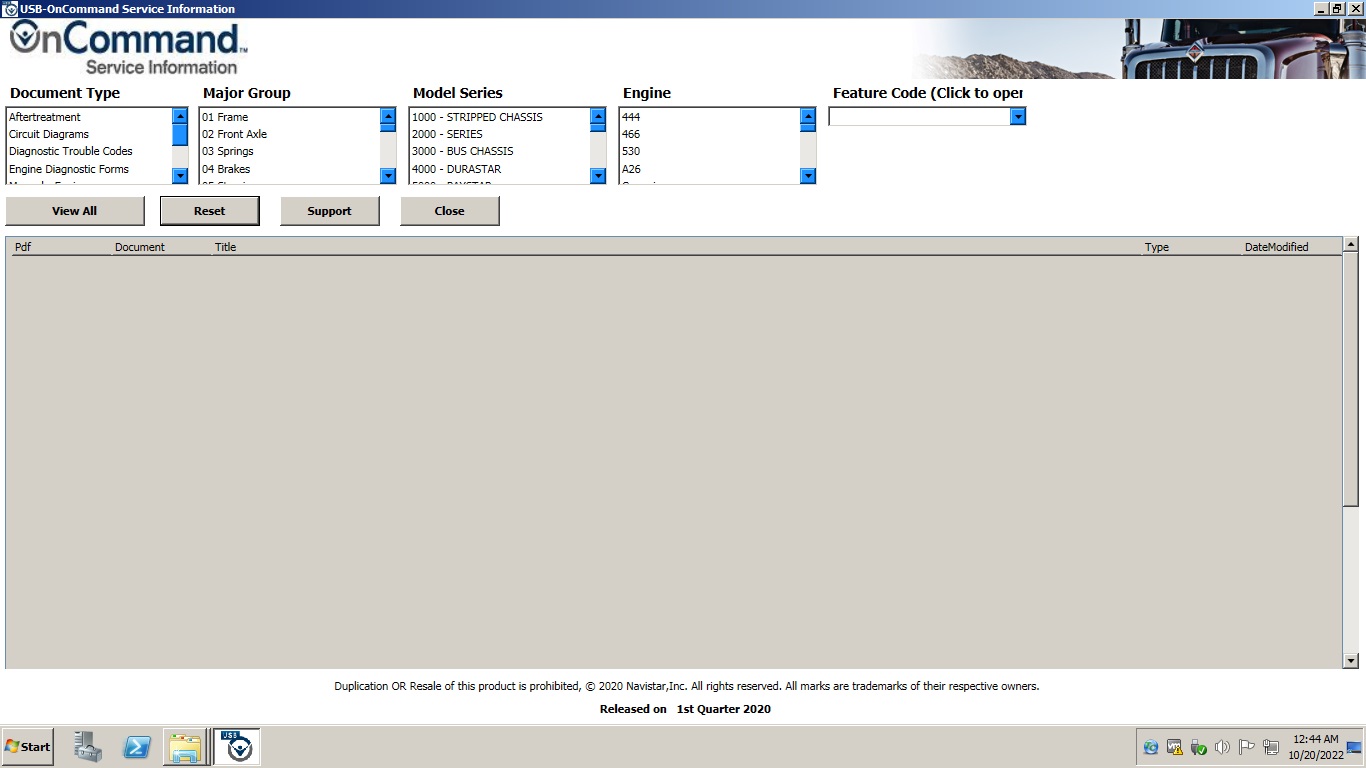Viewport: 1366px width, 768px height.
Task: Click the Document Type scrollbar thumb
Action: [180, 135]
